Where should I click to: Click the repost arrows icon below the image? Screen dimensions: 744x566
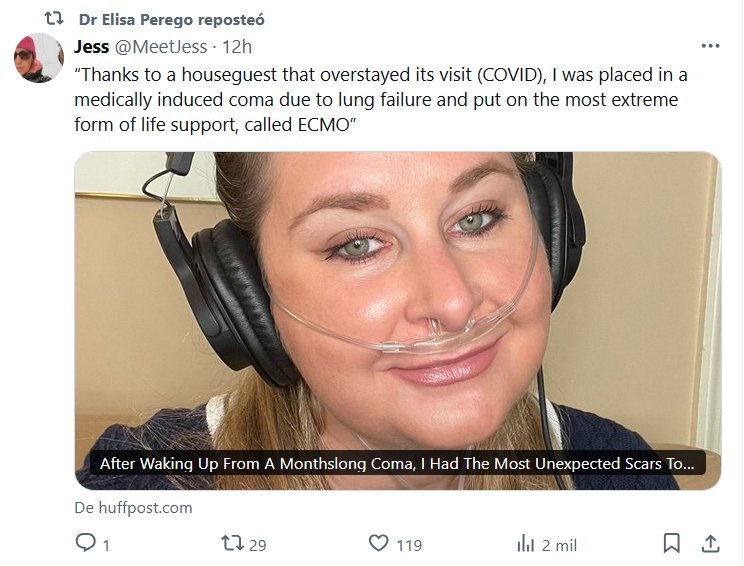click(231, 544)
